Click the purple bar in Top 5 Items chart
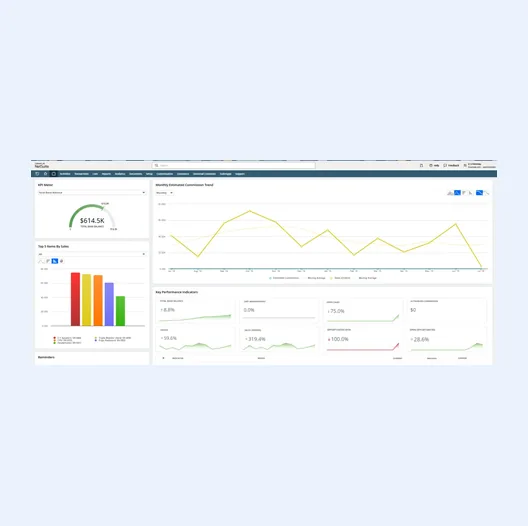The width and height of the screenshot is (528, 526). coord(109,304)
